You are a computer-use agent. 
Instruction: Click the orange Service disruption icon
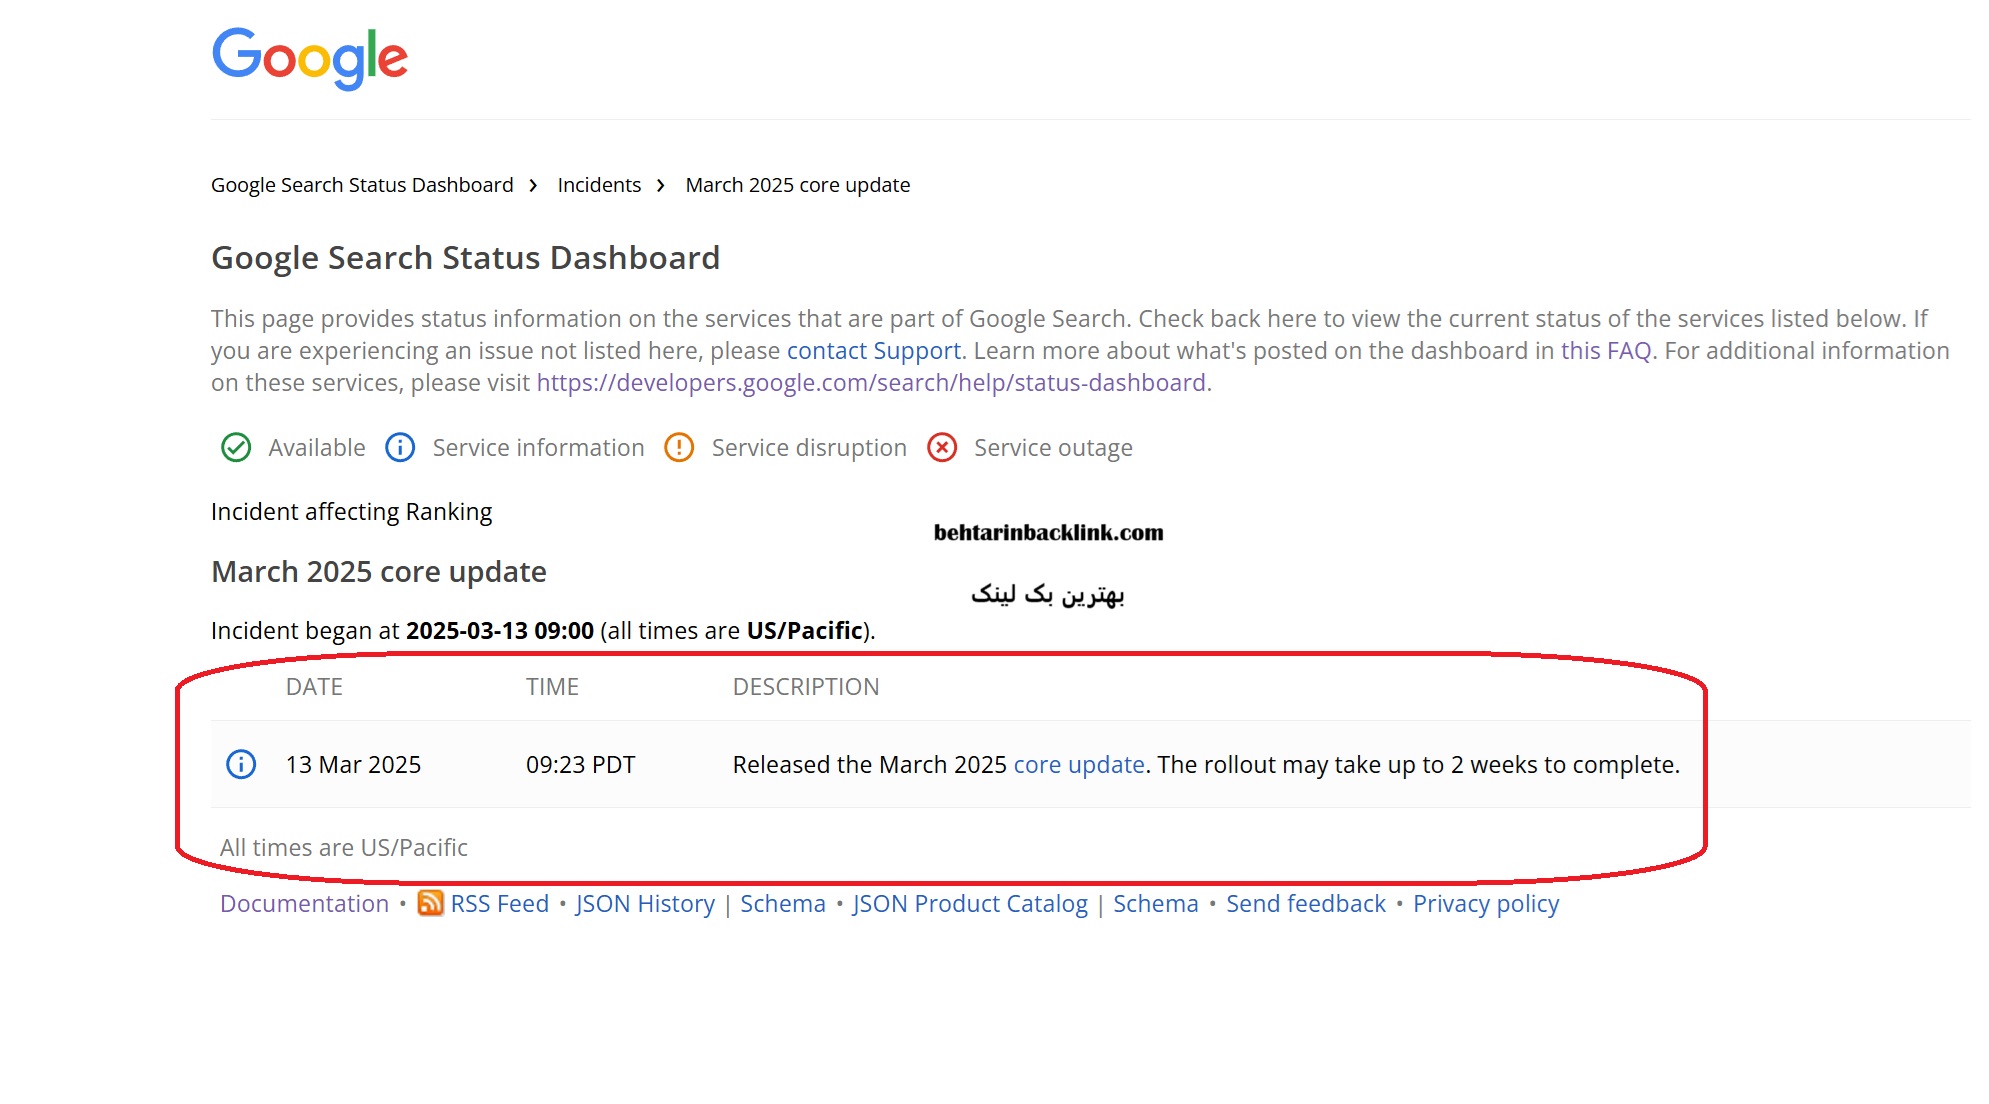click(679, 447)
